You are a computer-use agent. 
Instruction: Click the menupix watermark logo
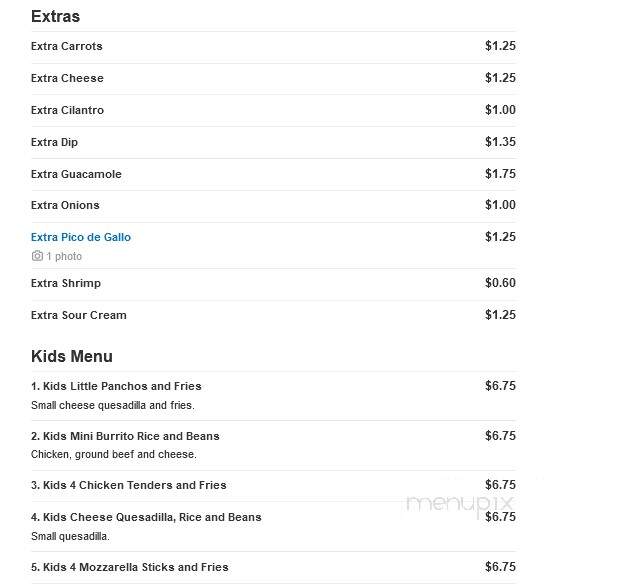(460, 504)
